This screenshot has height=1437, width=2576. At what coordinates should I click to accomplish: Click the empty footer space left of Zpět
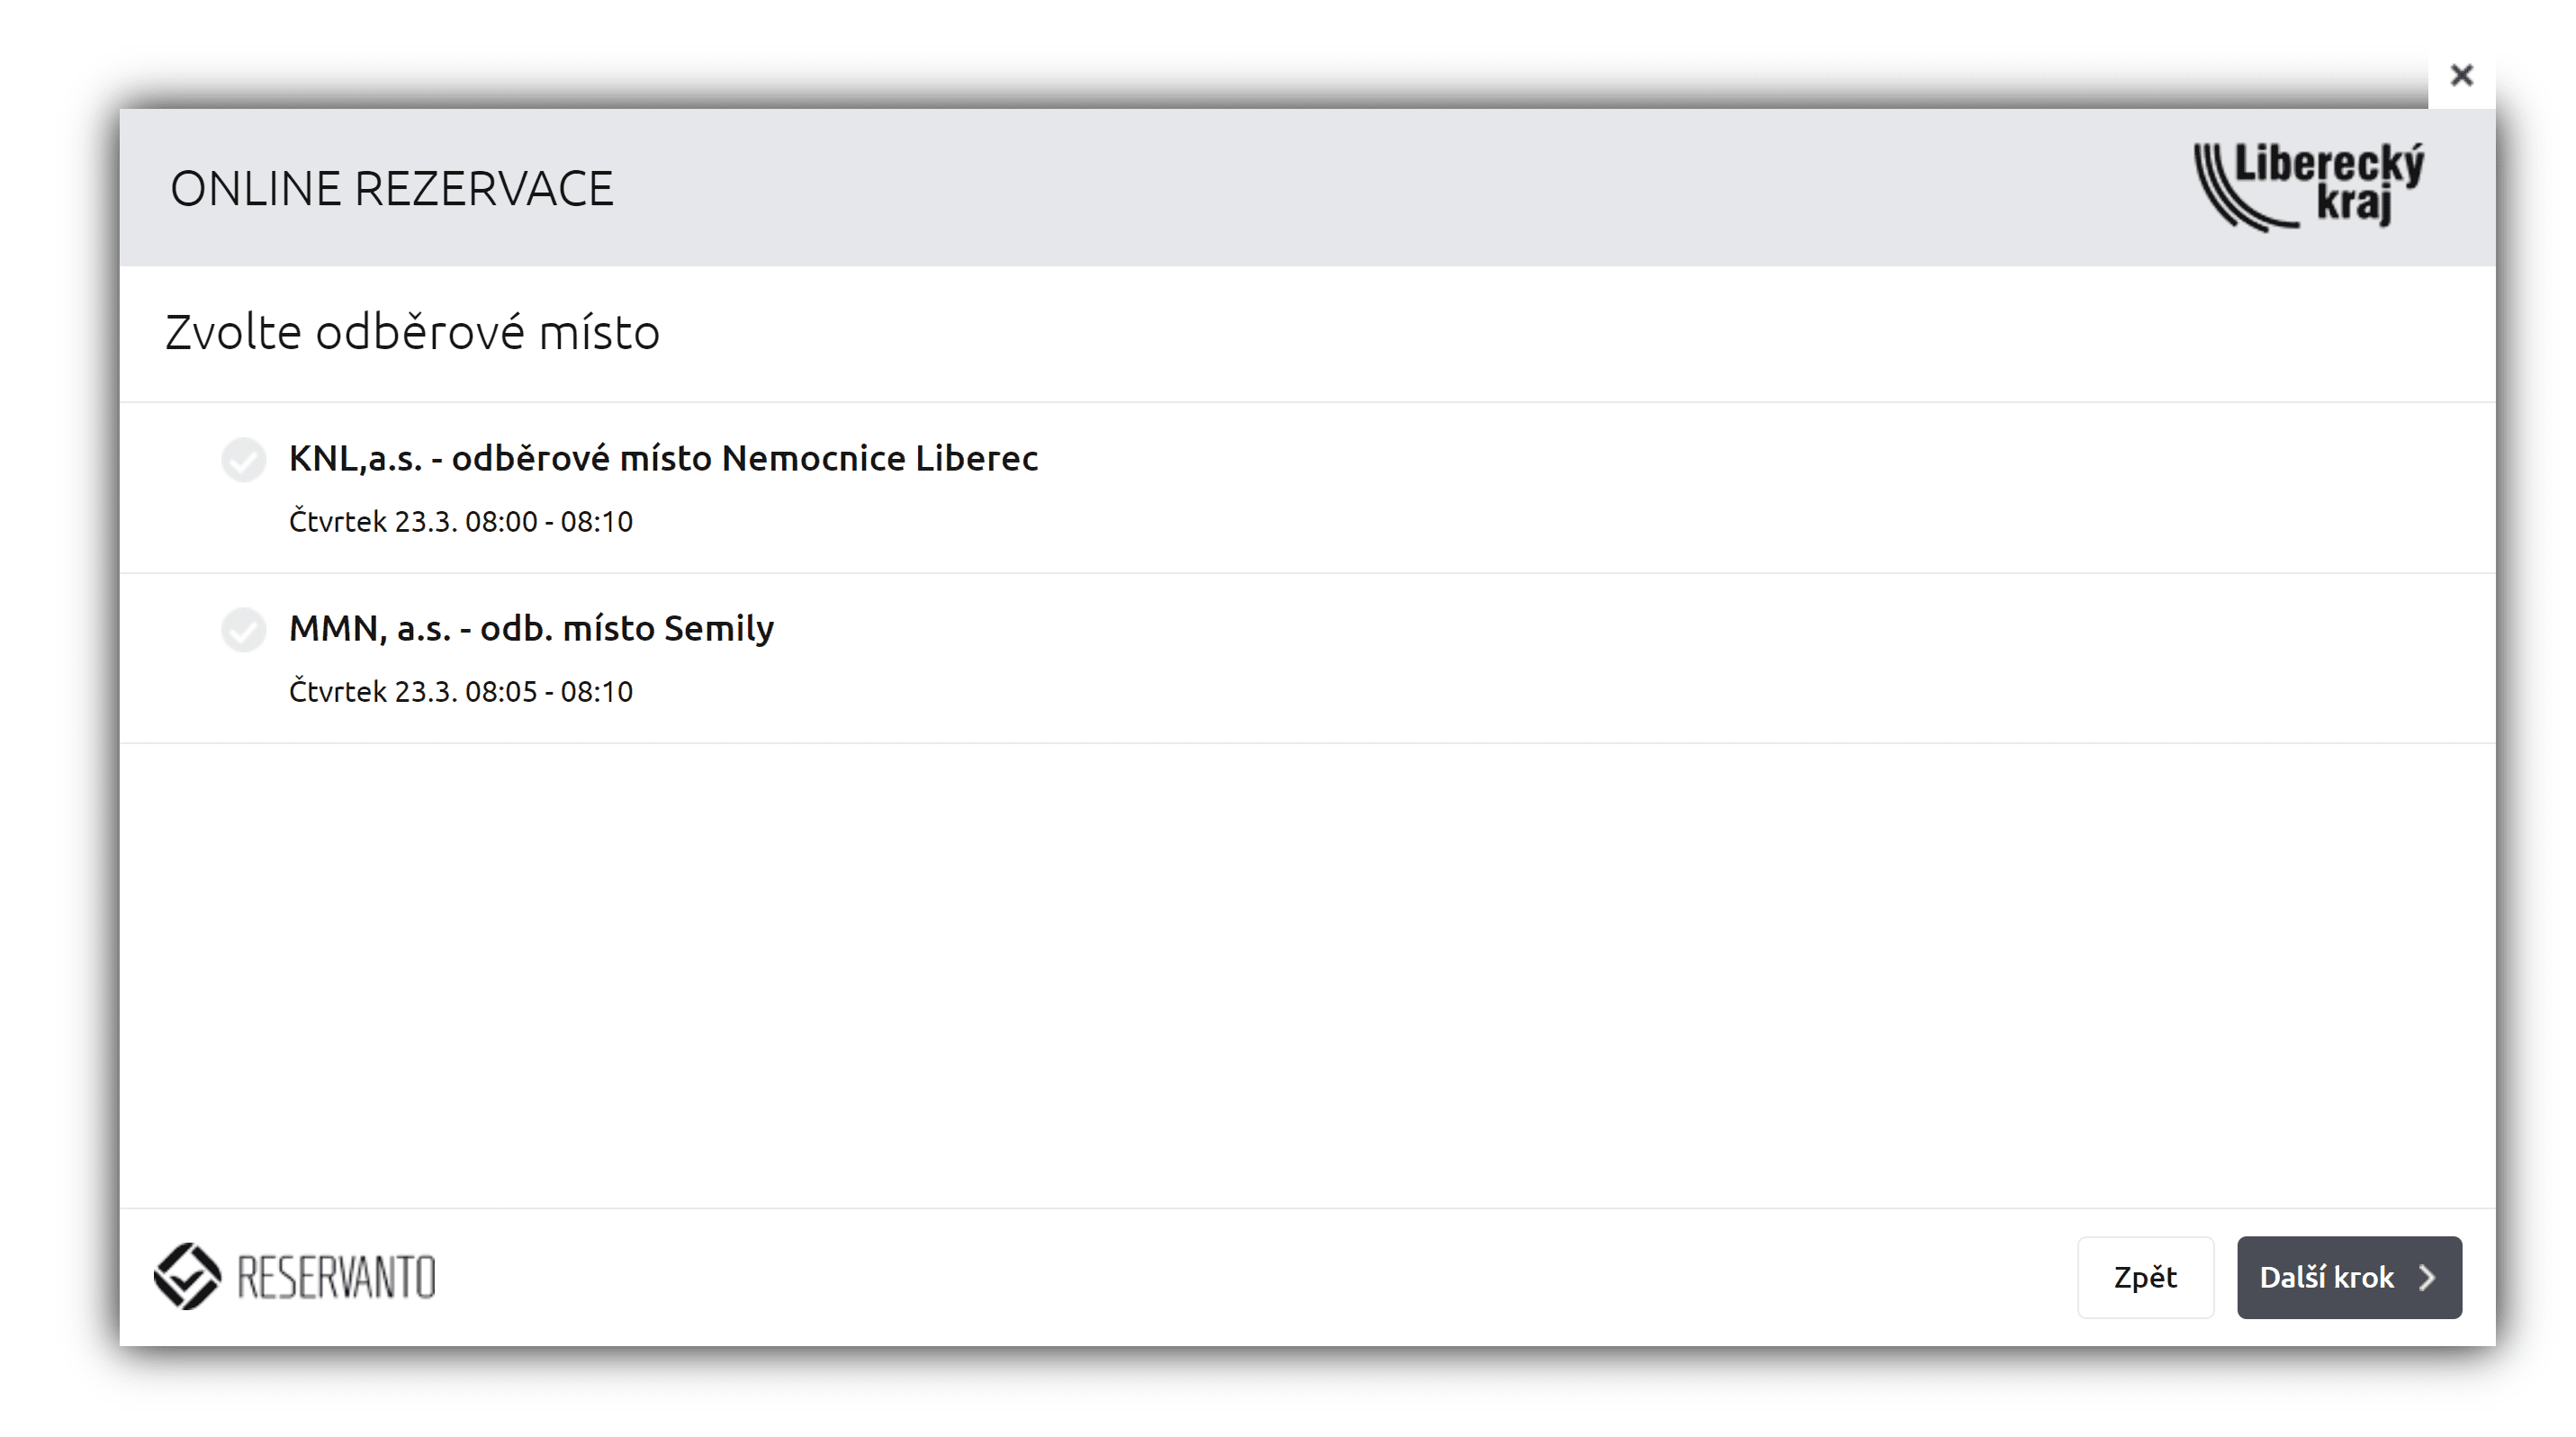point(1250,1277)
